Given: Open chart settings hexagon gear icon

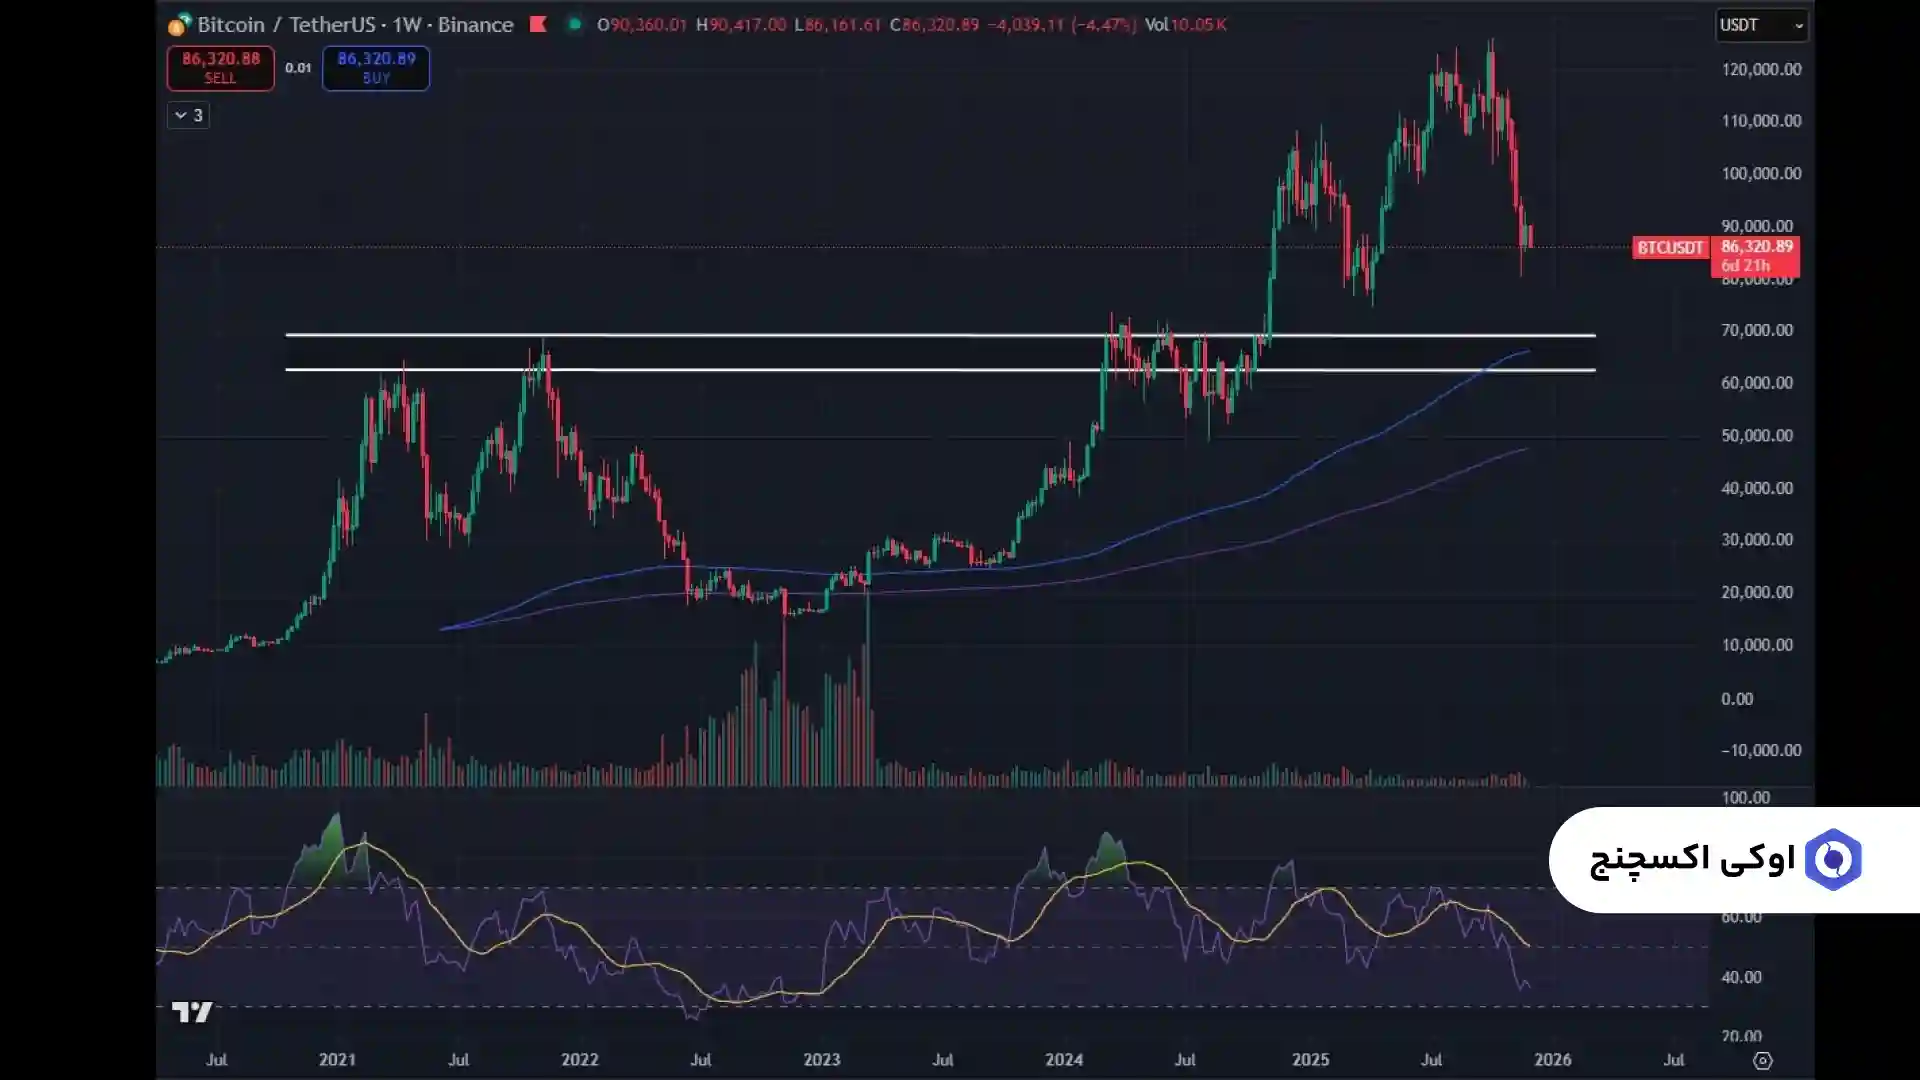Looking at the screenshot, I should [x=1763, y=1061].
